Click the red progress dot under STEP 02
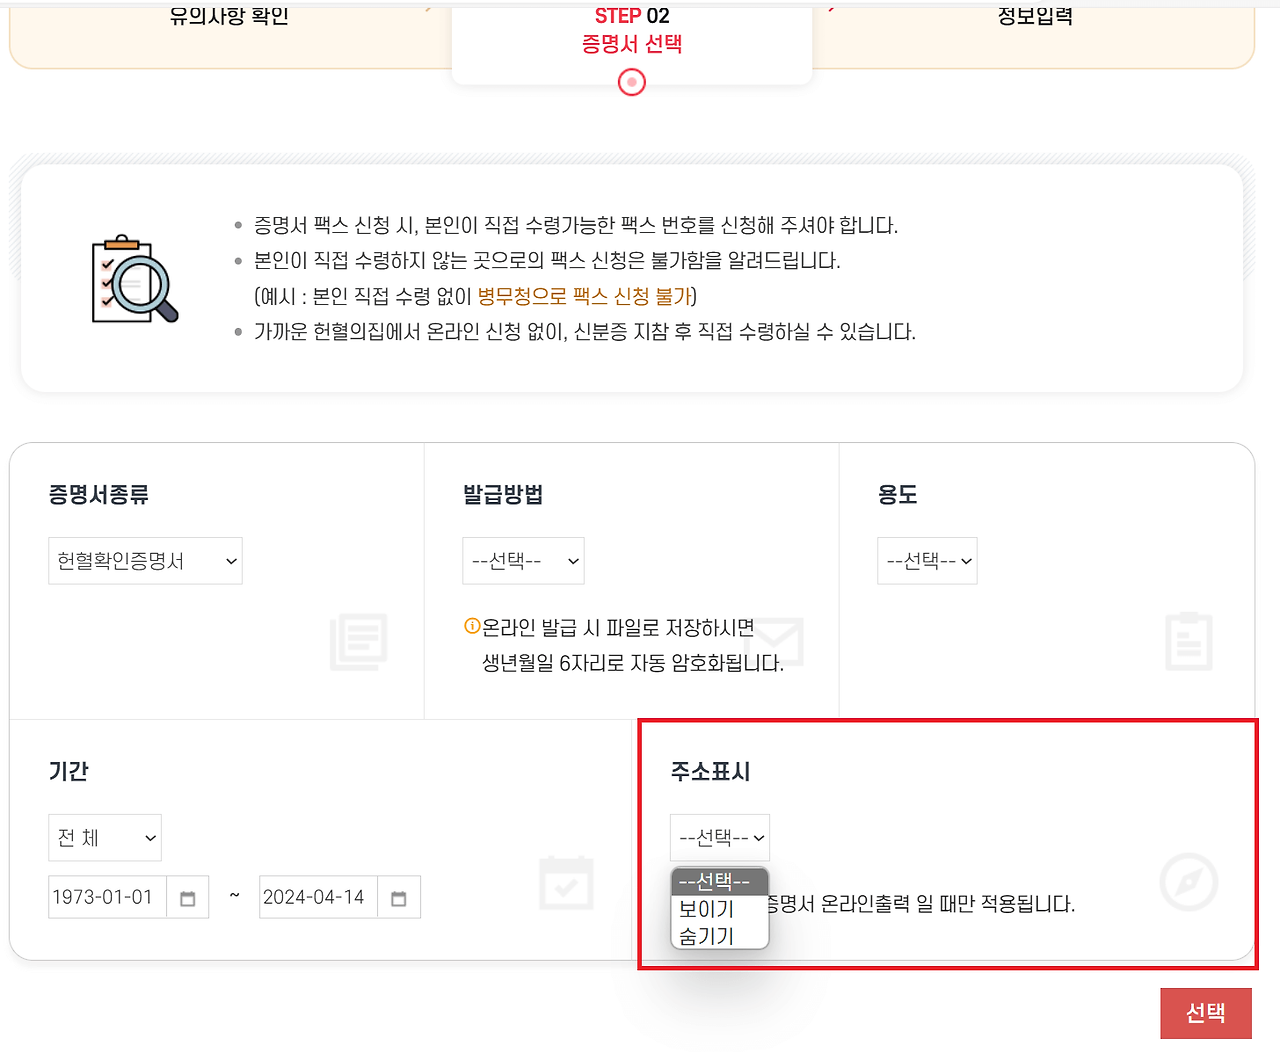1280x1053 pixels. point(631,83)
